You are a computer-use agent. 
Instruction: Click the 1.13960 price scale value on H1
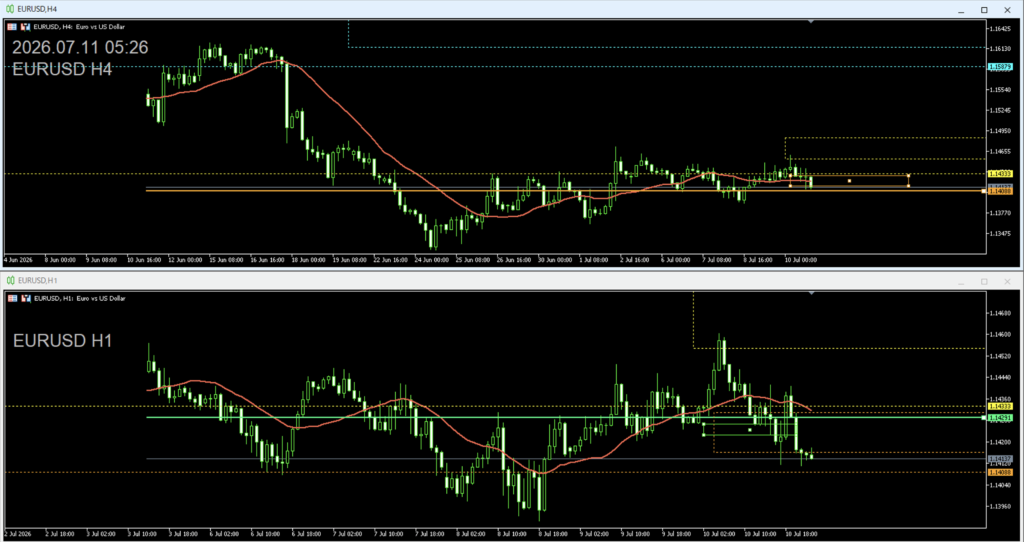click(x=1000, y=506)
